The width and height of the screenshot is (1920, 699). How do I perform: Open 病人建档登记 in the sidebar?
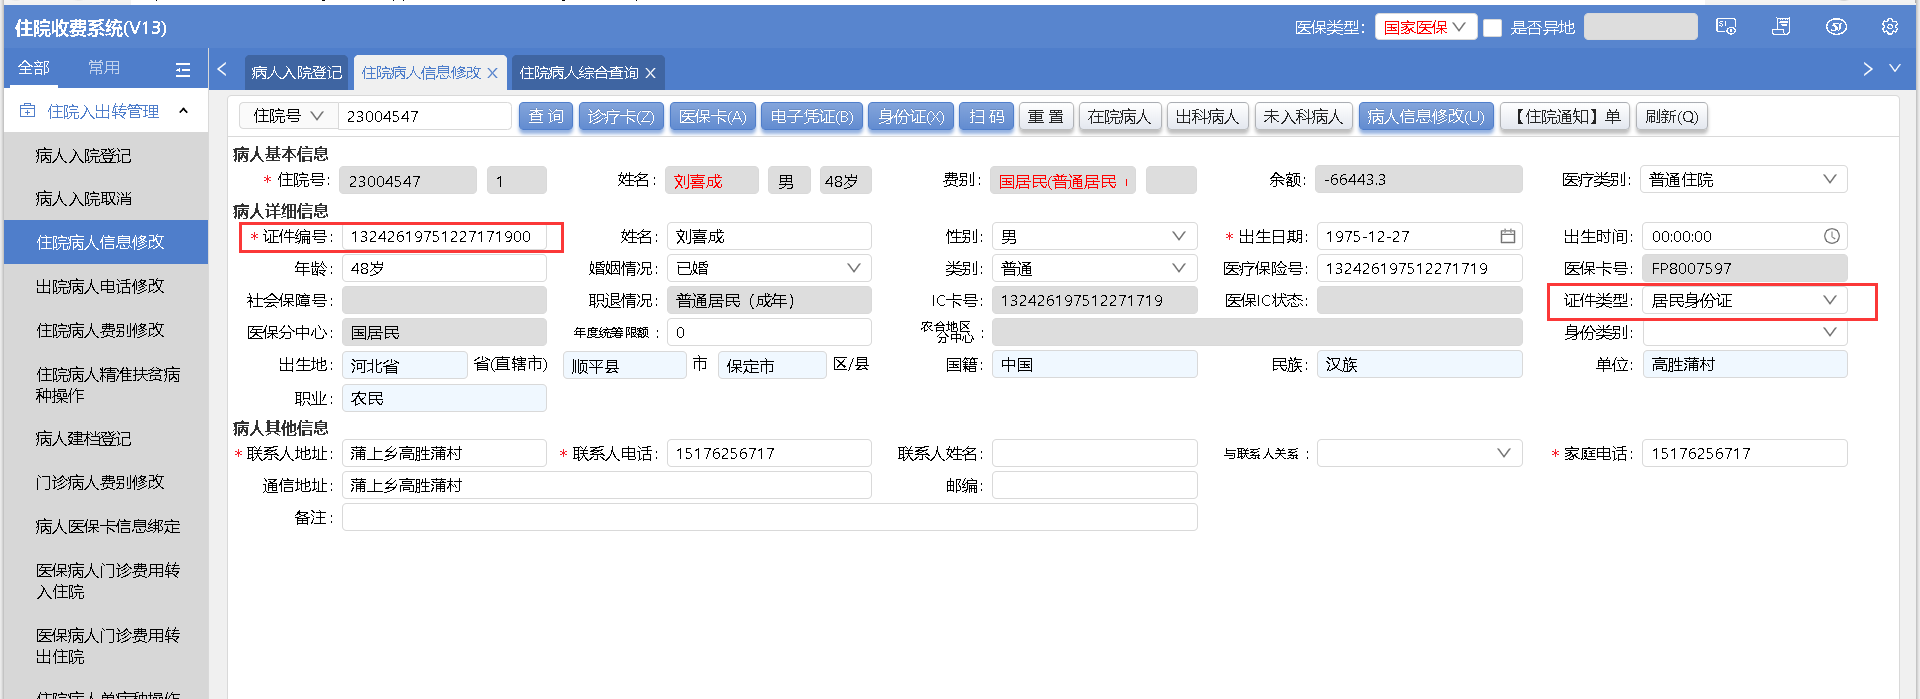pos(106,438)
